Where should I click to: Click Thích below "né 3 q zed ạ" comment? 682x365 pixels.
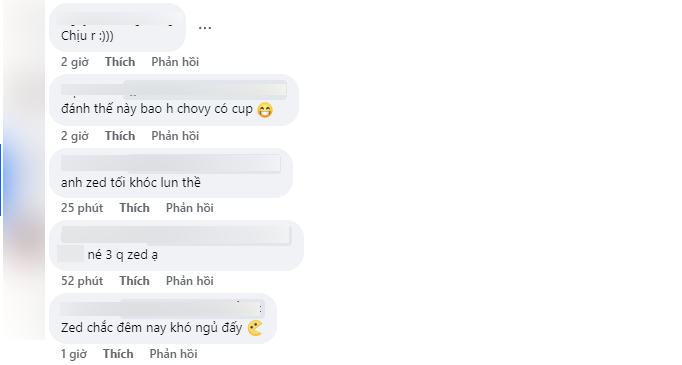[x=134, y=281]
